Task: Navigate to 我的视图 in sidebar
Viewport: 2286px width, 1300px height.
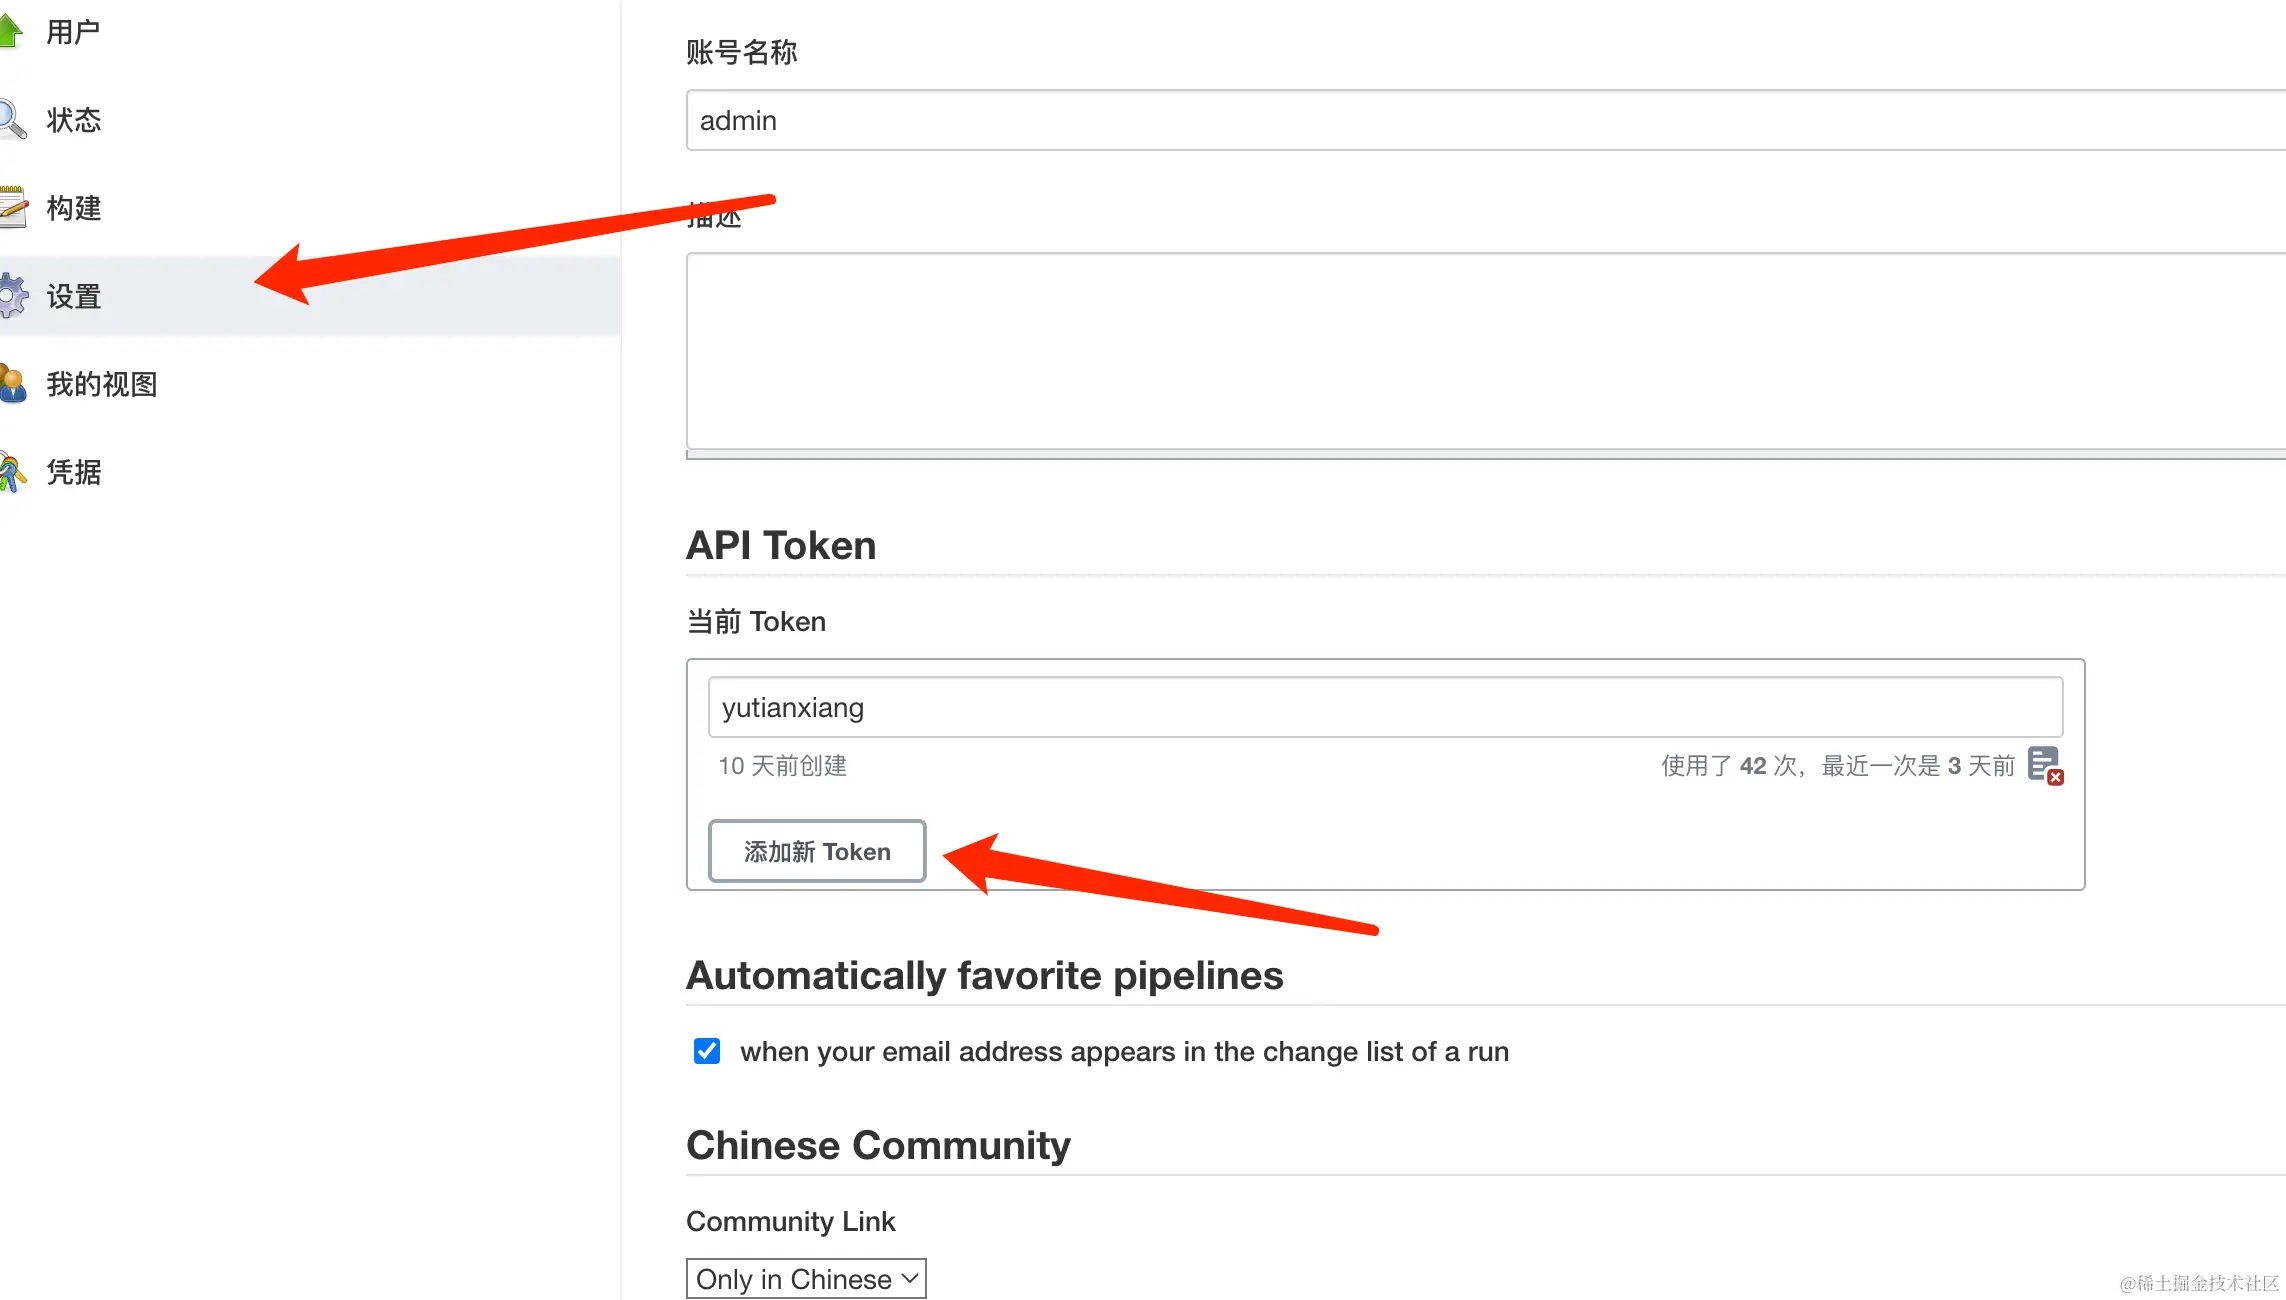Action: click(102, 385)
